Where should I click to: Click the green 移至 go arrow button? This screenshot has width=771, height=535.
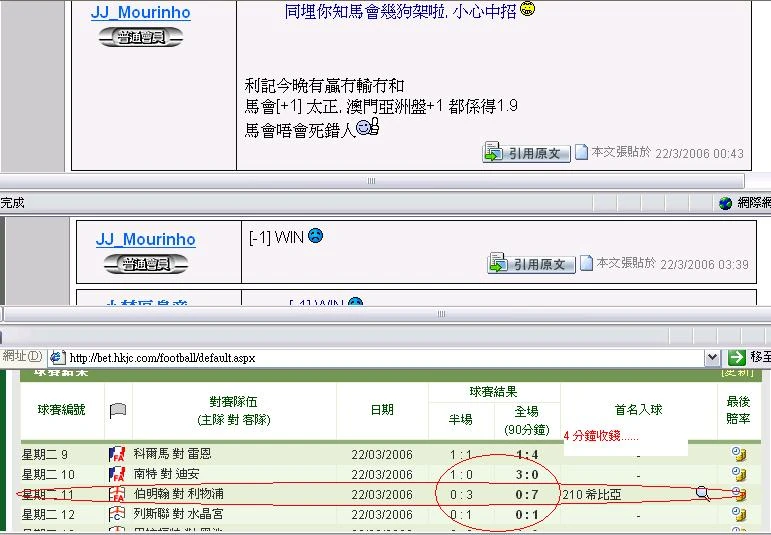pos(737,357)
